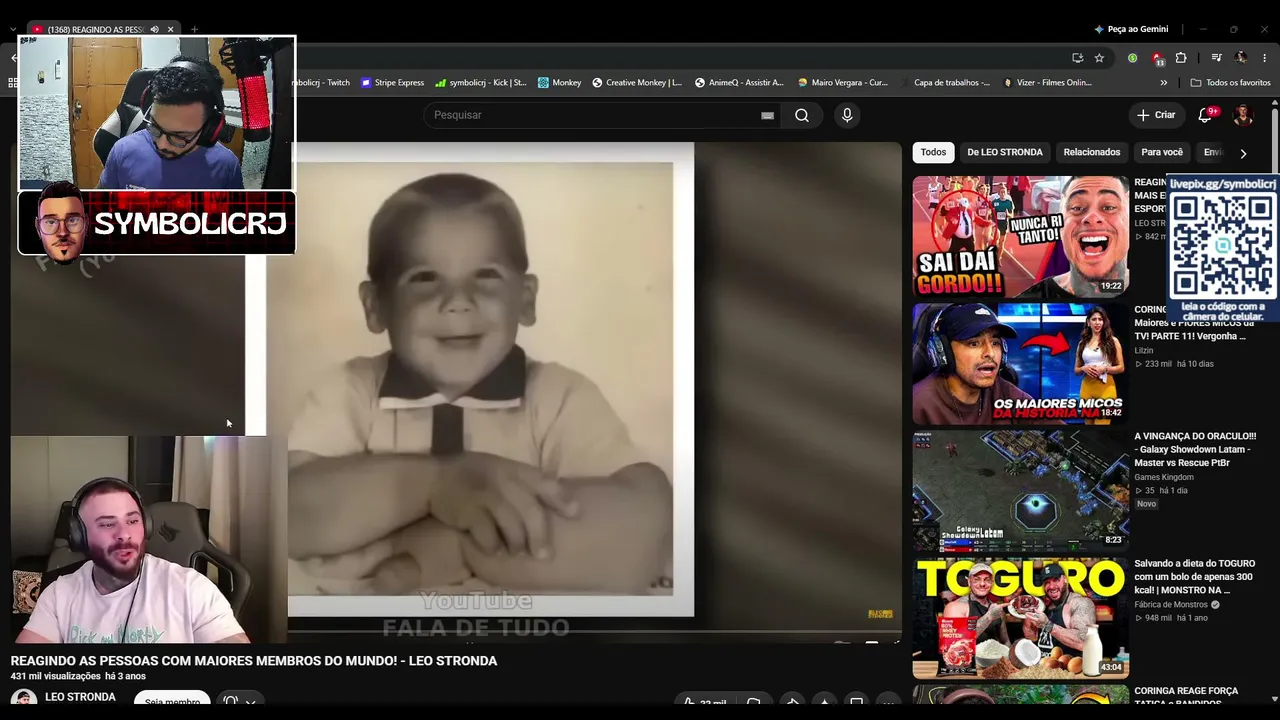Screen dimensions: 1280x720
Task: Open the TOGURO diet video thumbnail
Action: click(1020, 618)
